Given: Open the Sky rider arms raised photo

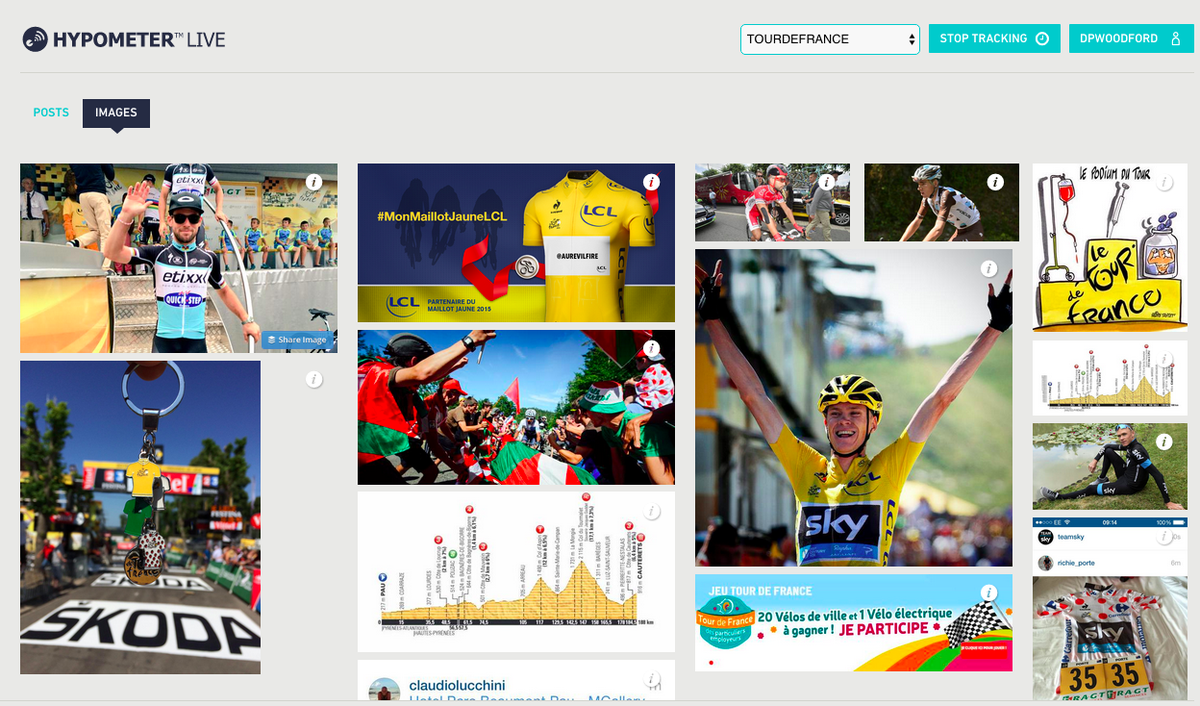Looking at the screenshot, I should point(854,408).
